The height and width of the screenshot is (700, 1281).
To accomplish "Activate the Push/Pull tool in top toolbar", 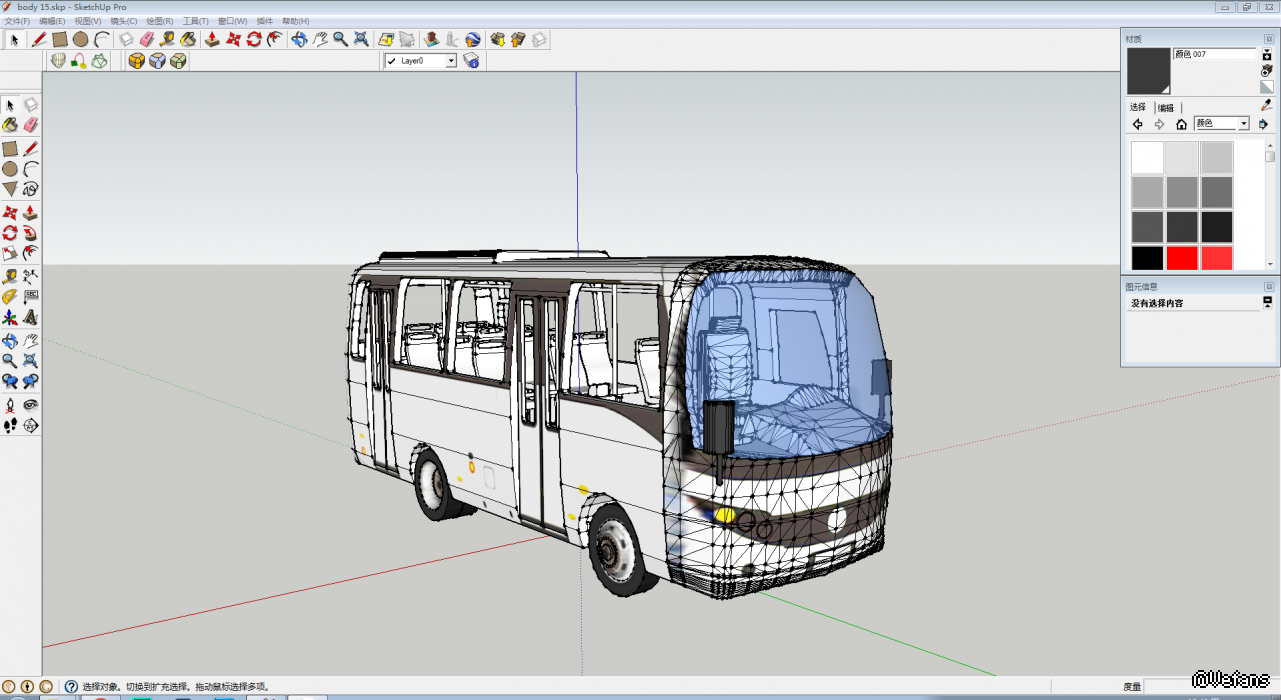I will coord(212,40).
